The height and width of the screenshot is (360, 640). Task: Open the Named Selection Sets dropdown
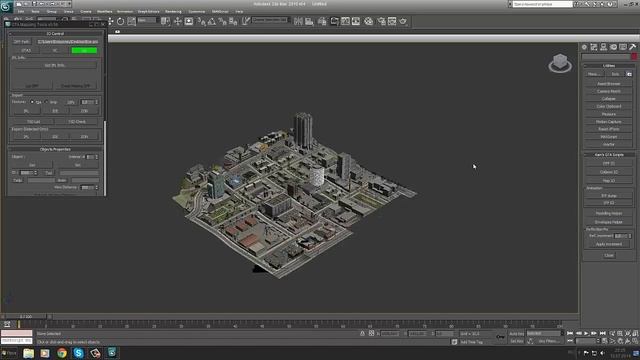pyautogui.click(x=270, y=20)
